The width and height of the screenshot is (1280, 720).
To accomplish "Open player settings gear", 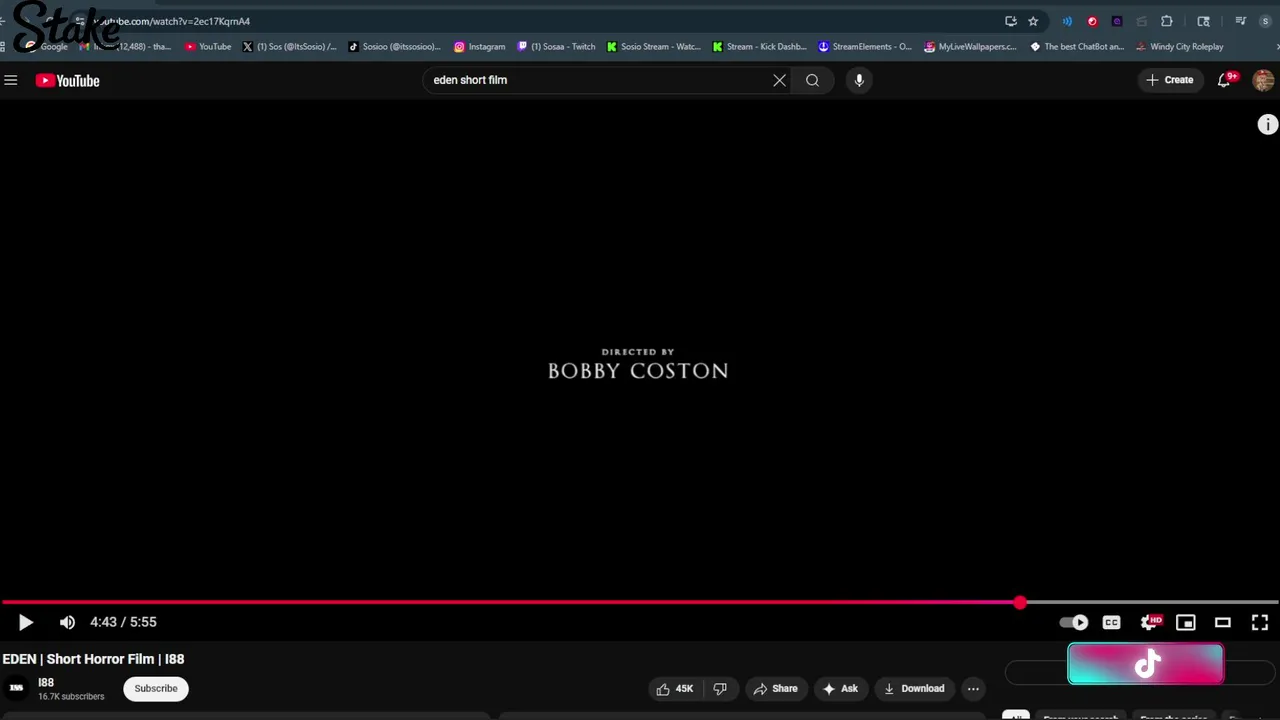I will pos(1150,622).
